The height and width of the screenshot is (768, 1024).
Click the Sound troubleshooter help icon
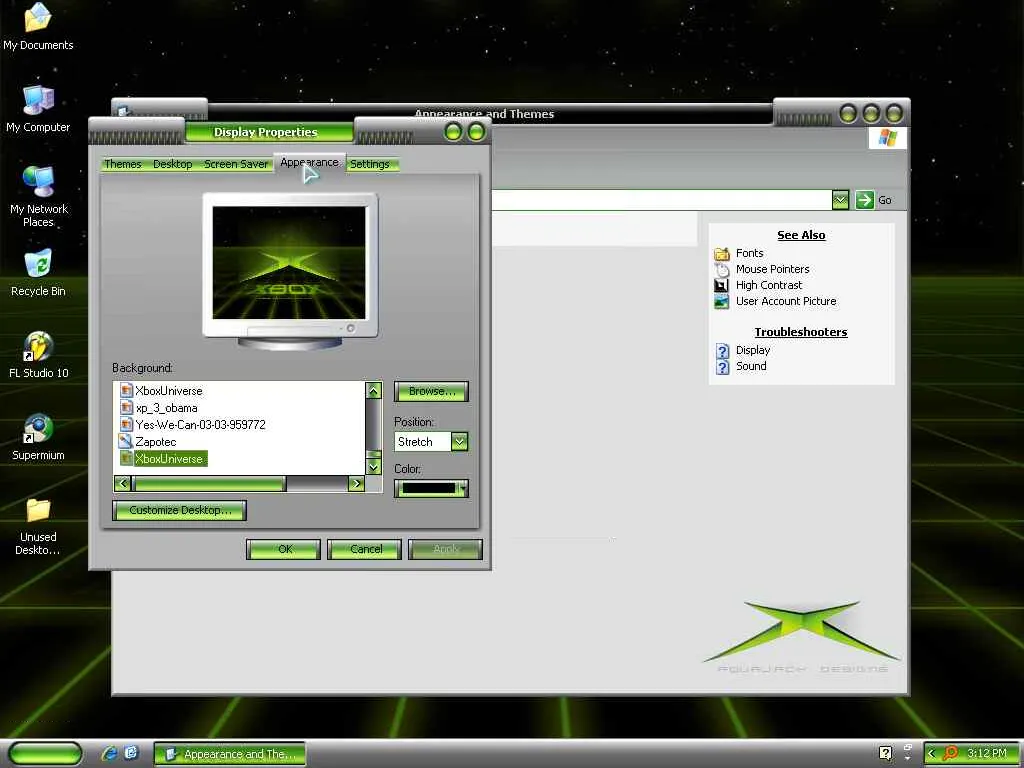coord(722,366)
